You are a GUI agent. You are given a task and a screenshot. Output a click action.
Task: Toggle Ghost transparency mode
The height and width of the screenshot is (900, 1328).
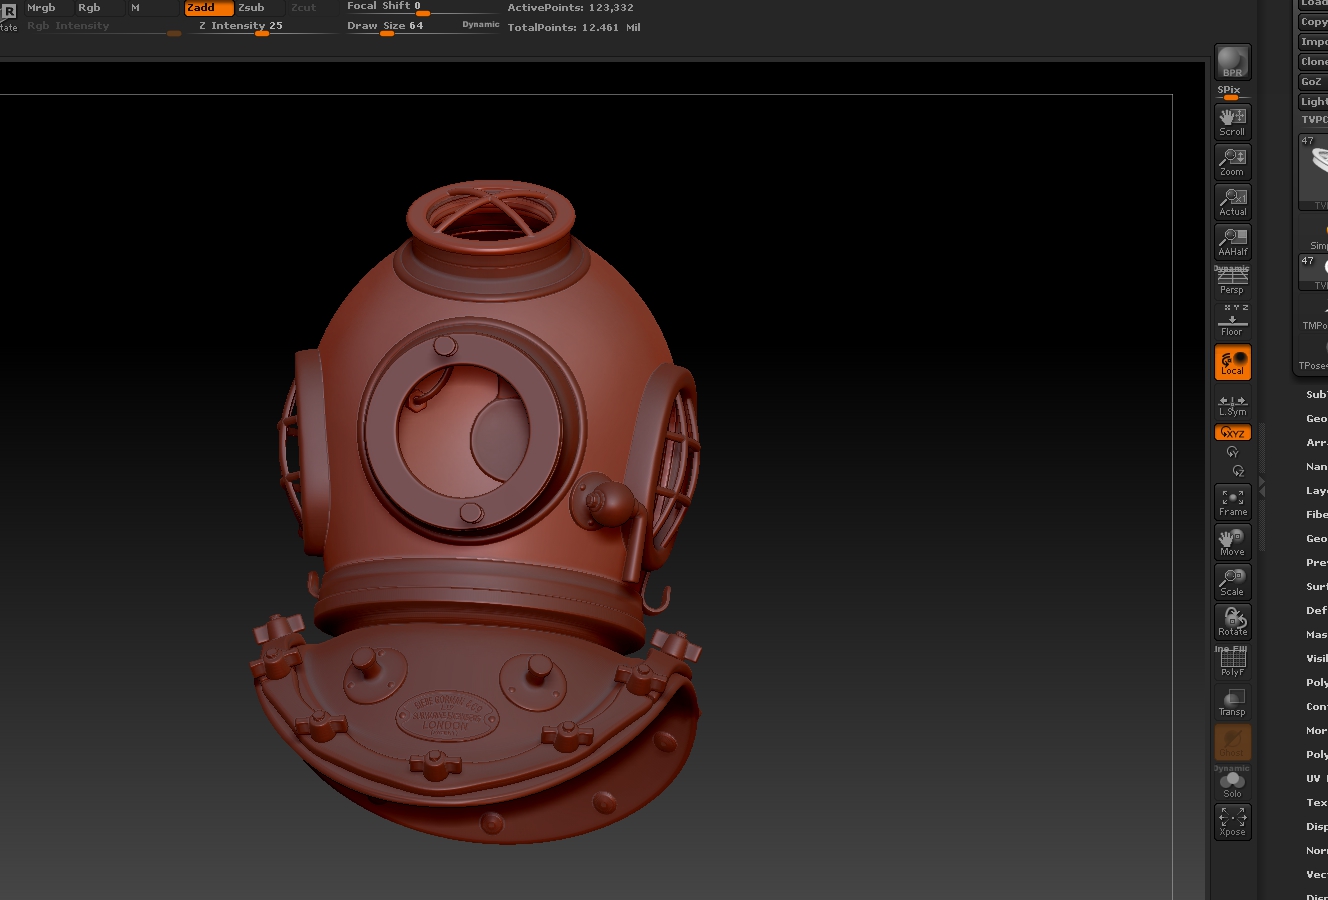pos(1232,742)
